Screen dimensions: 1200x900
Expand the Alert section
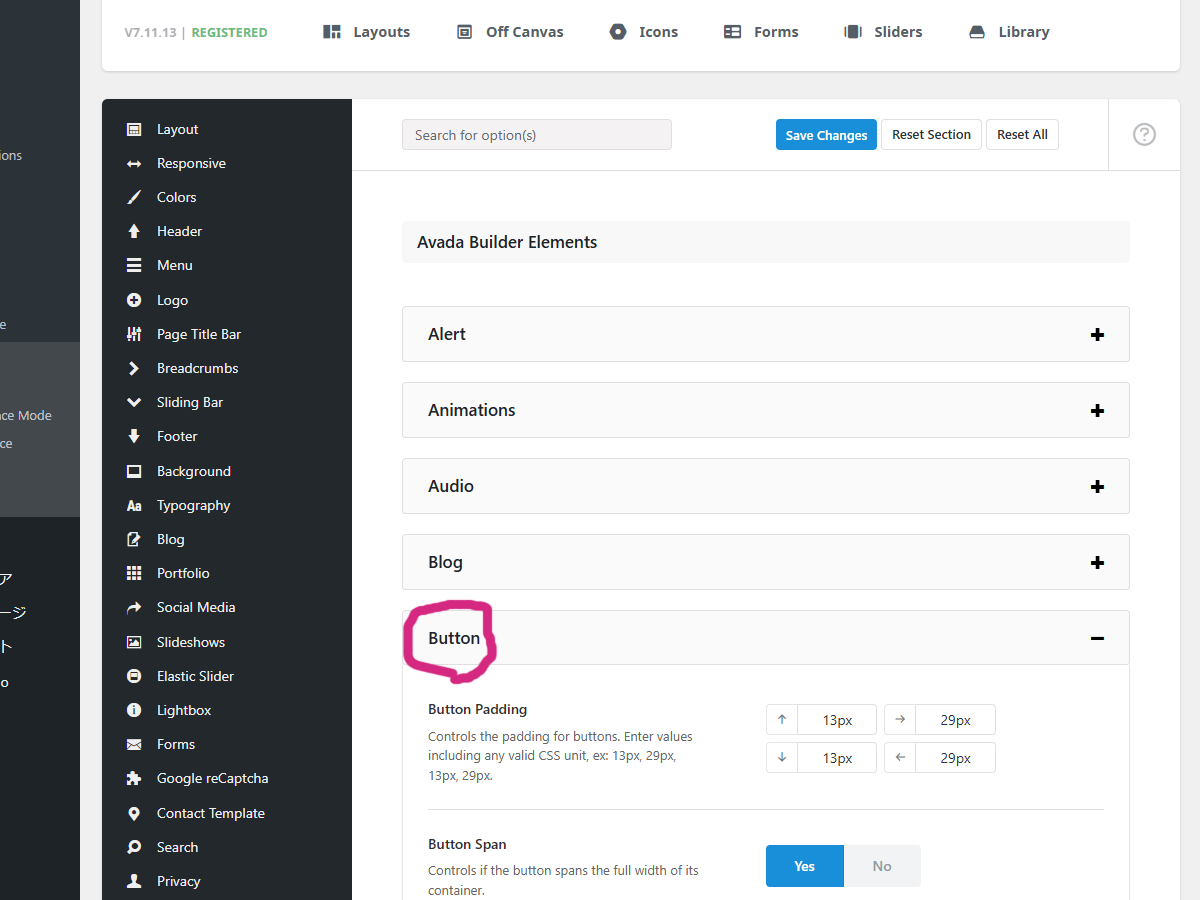point(766,334)
